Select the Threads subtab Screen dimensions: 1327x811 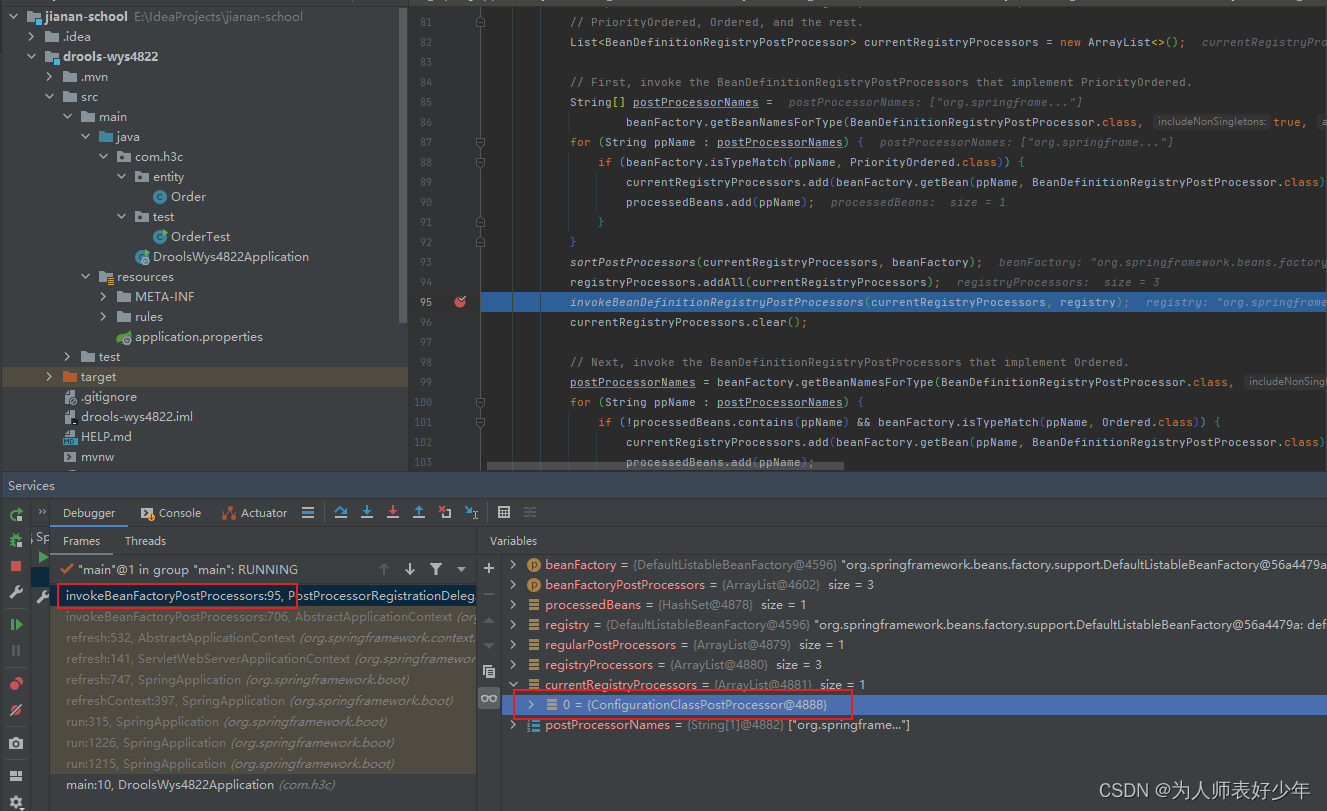click(x=145, y=541)
